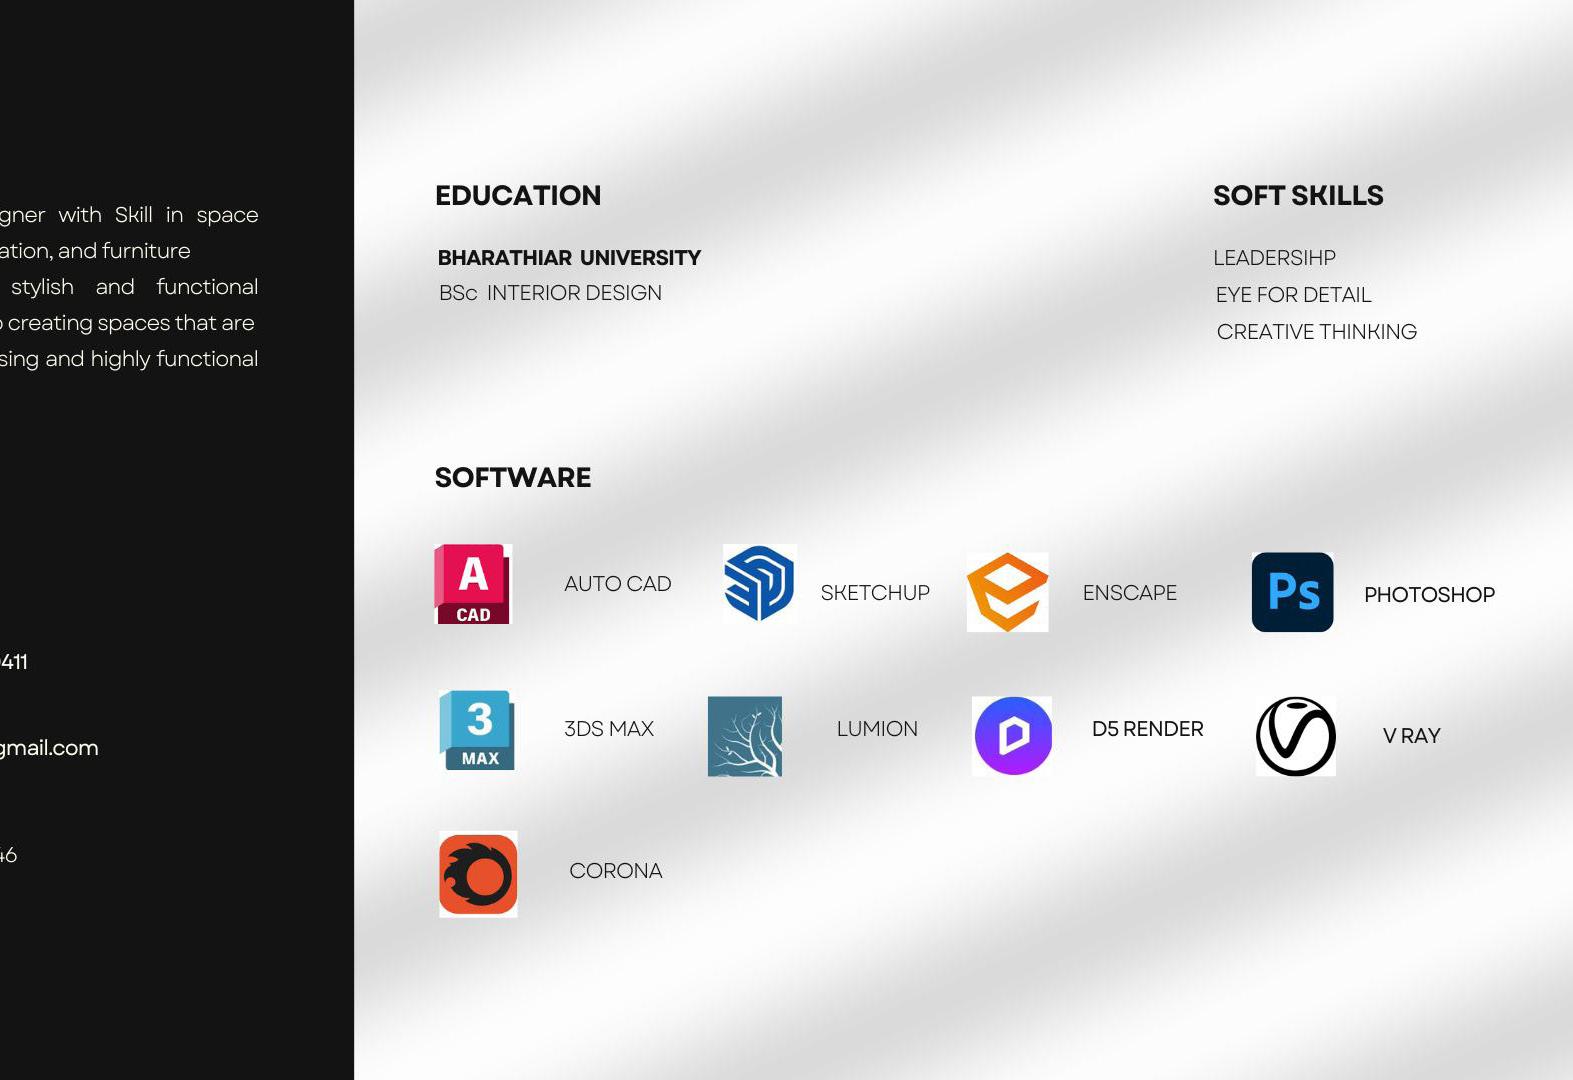Click the AutoCAD logo icon
Screen dimensions: 1573x1080
pos(473,584)
